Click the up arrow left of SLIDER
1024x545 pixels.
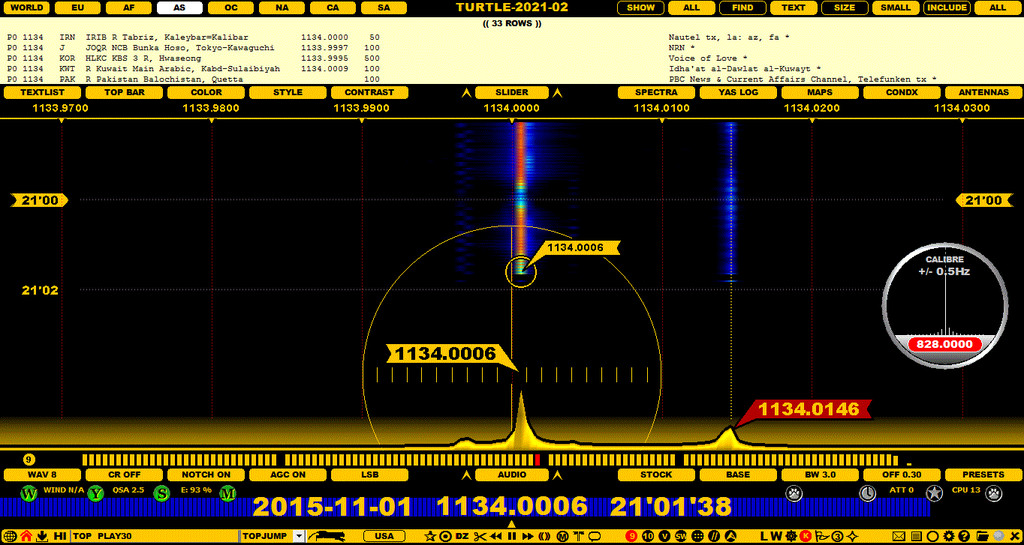point(465,93)
